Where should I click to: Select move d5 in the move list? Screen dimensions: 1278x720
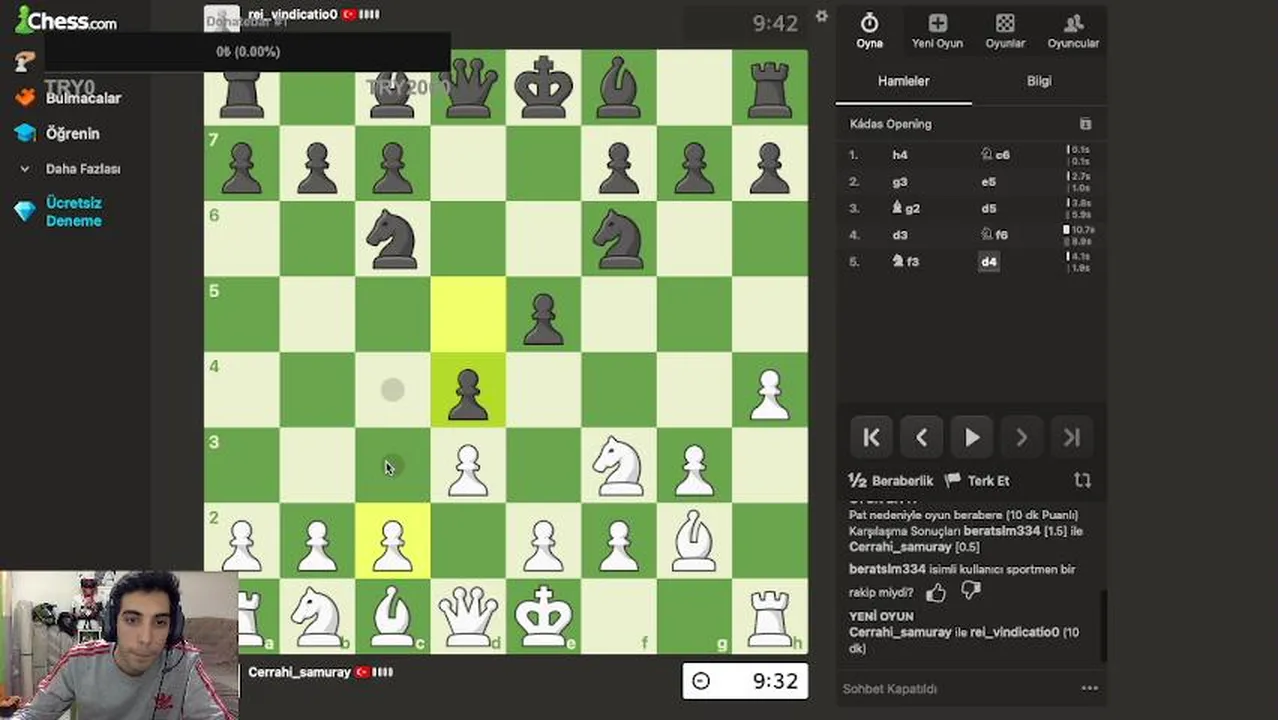[x=988, y=208]
